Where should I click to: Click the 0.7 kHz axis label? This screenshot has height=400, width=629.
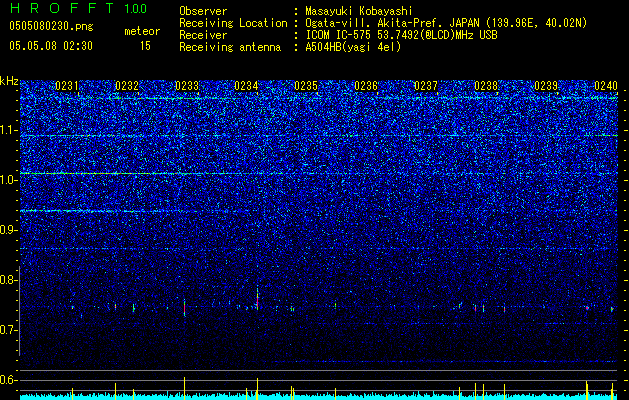point(9,330)
